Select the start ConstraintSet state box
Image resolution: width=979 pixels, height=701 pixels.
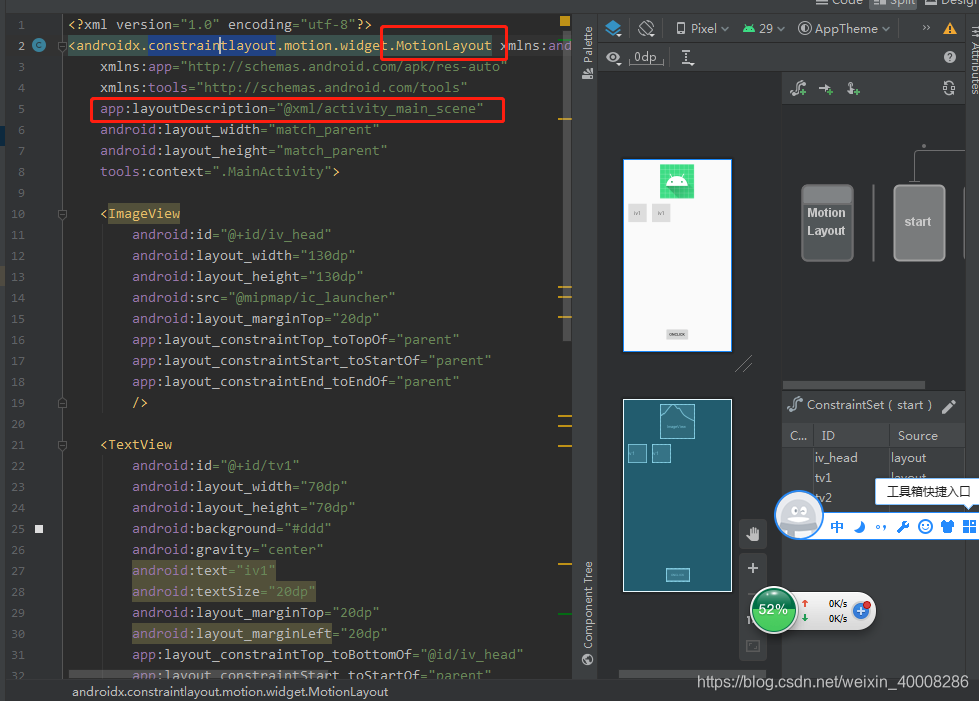point(918,222)
